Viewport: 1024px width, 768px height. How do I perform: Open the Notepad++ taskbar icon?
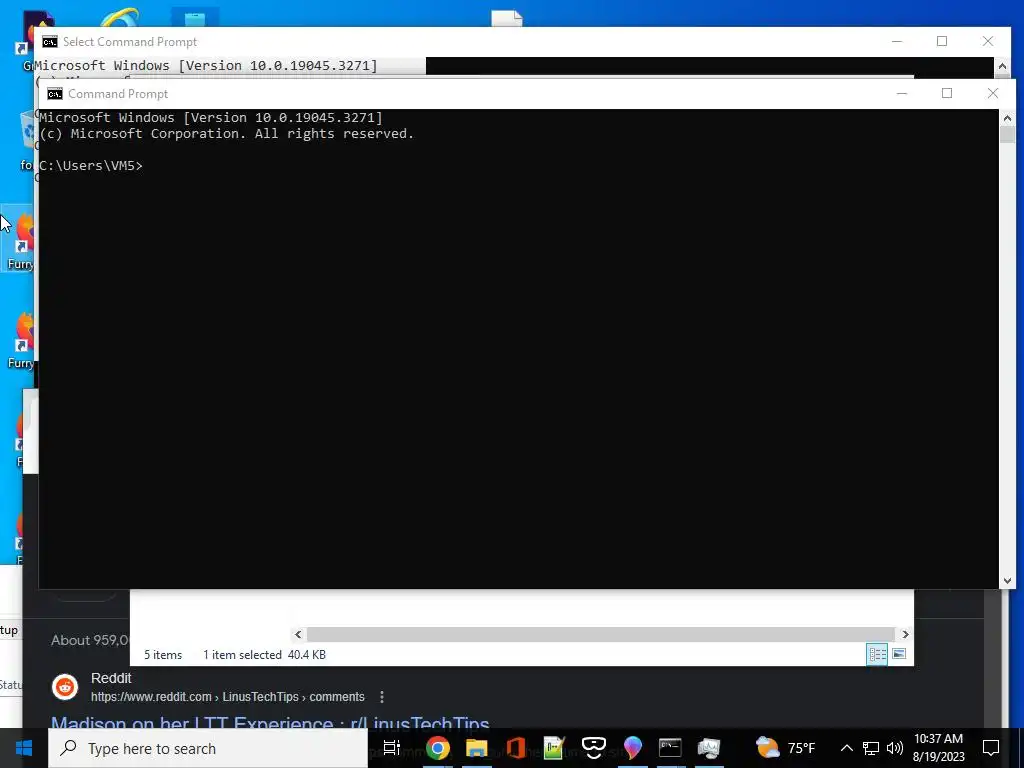click(554, 748)
